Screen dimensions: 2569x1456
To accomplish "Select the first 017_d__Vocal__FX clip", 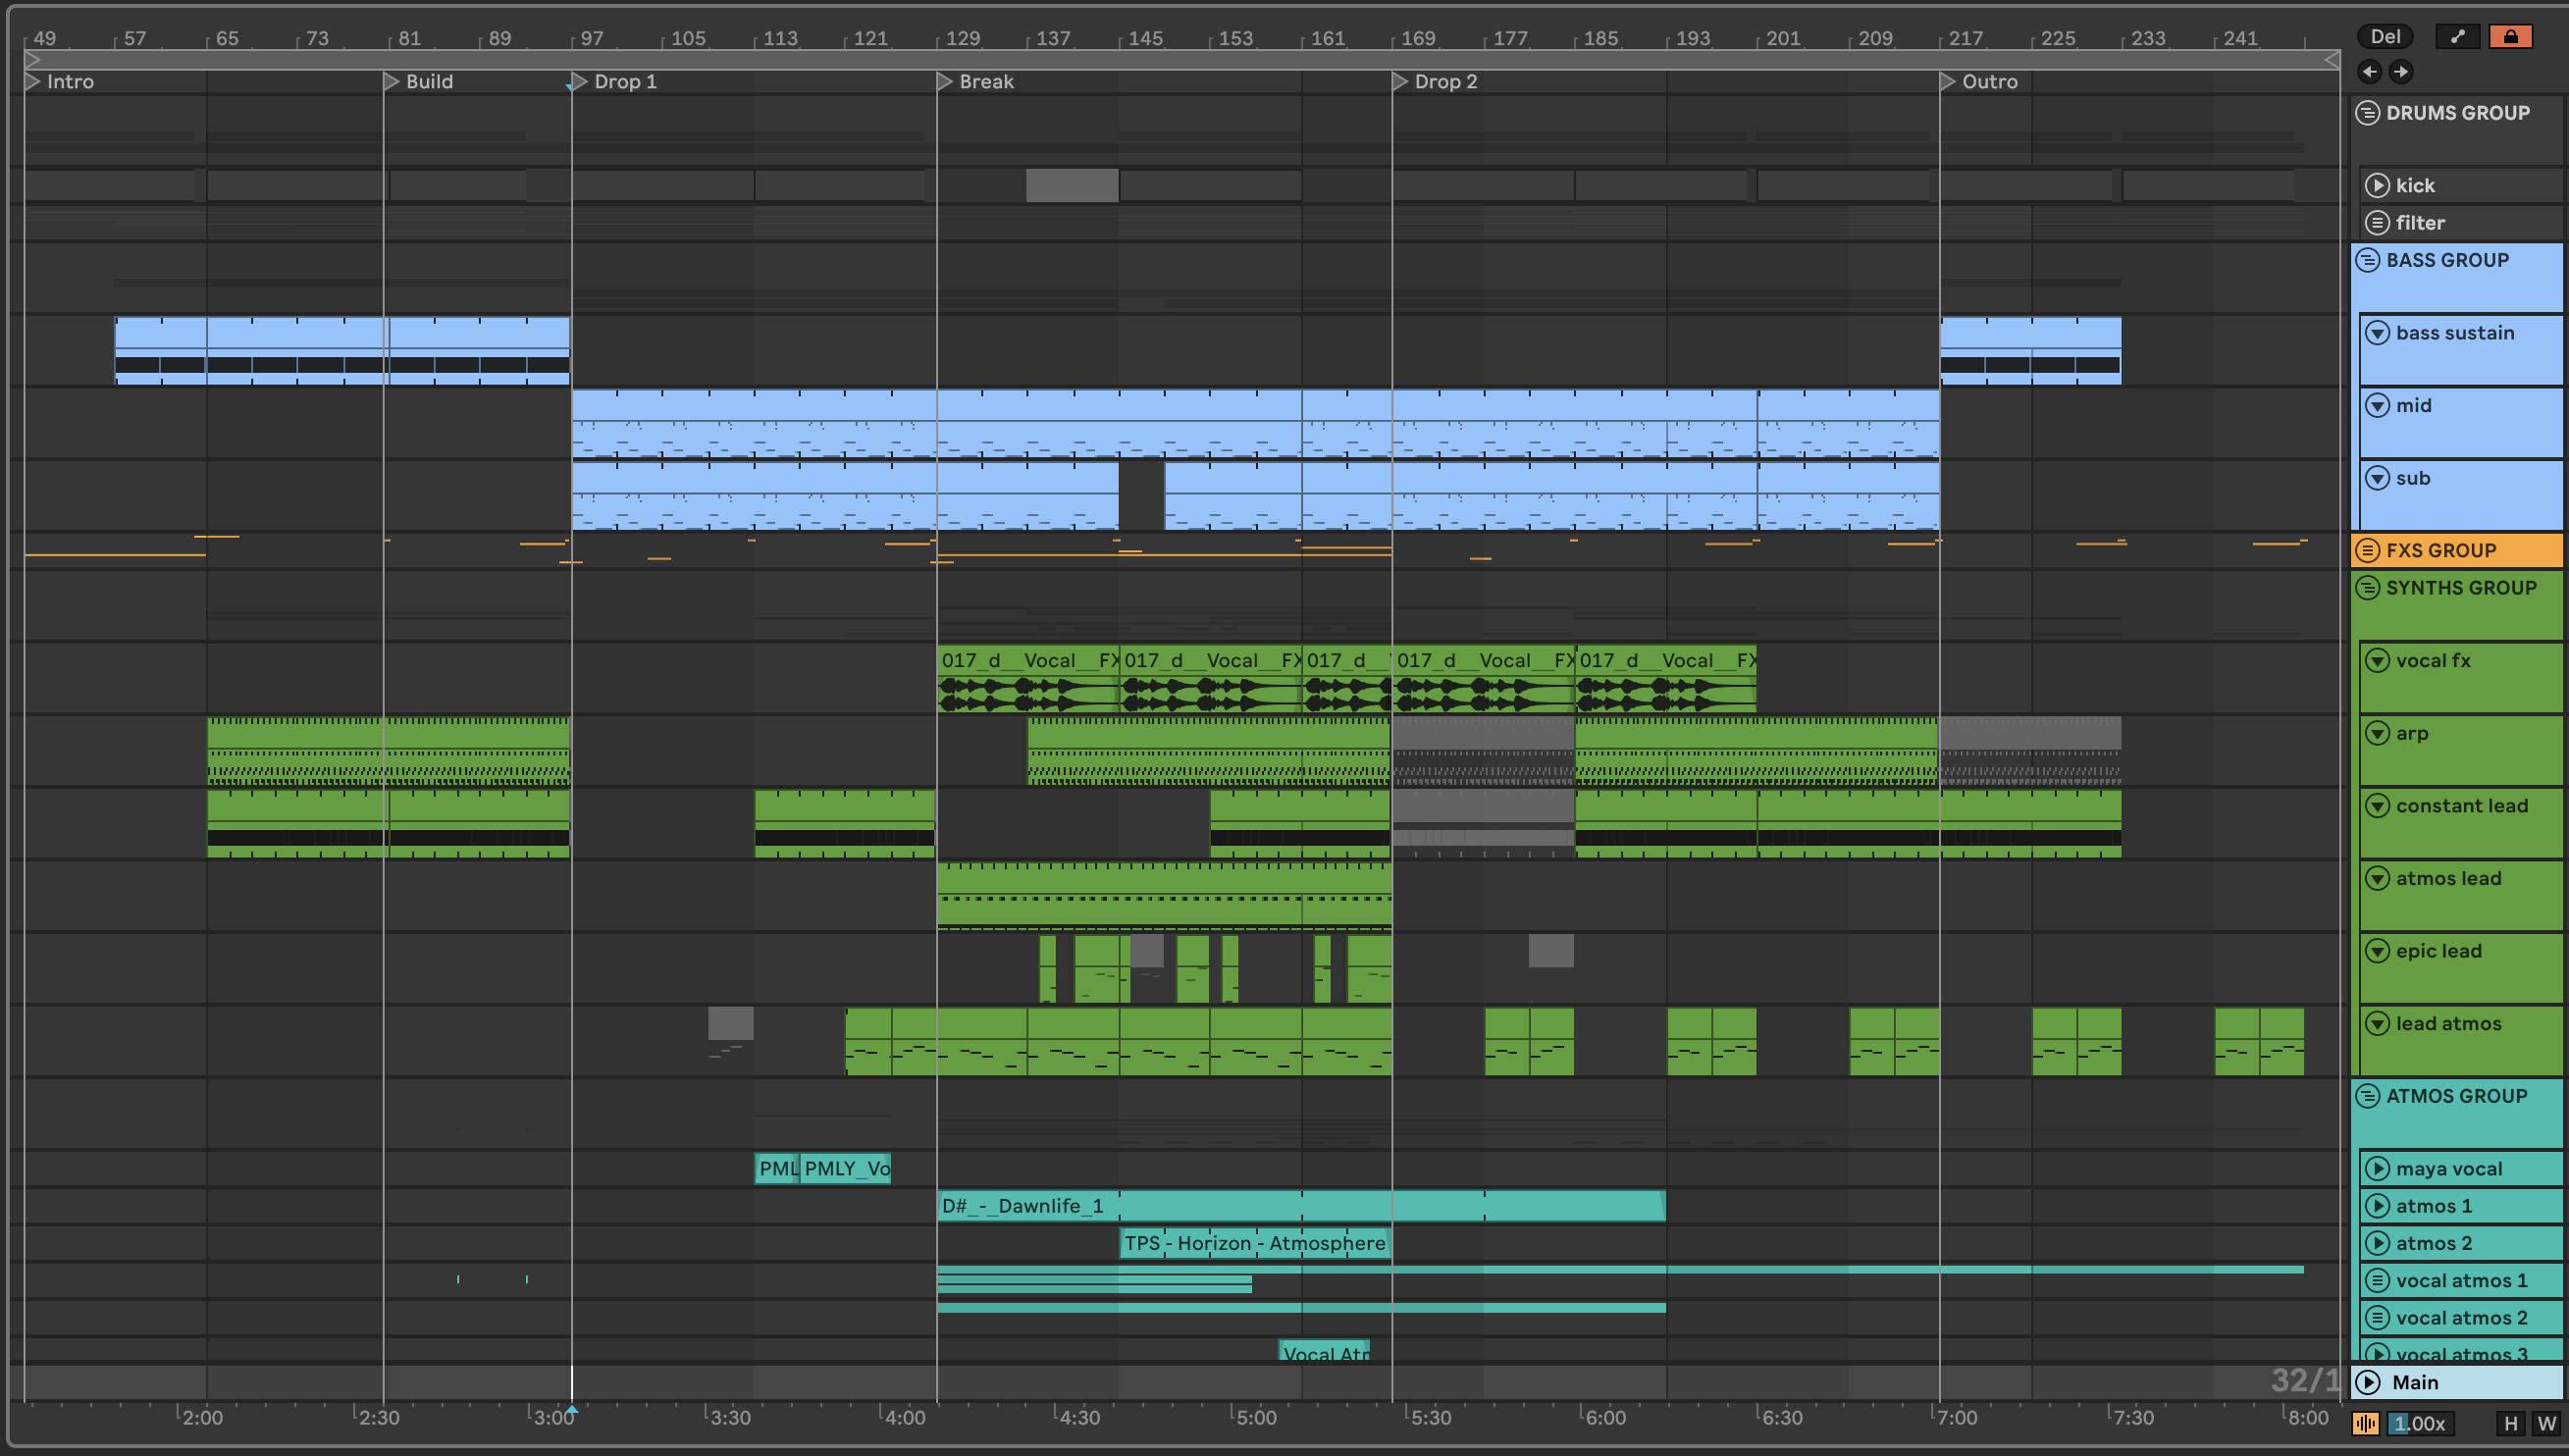I will click(1028, 677).
